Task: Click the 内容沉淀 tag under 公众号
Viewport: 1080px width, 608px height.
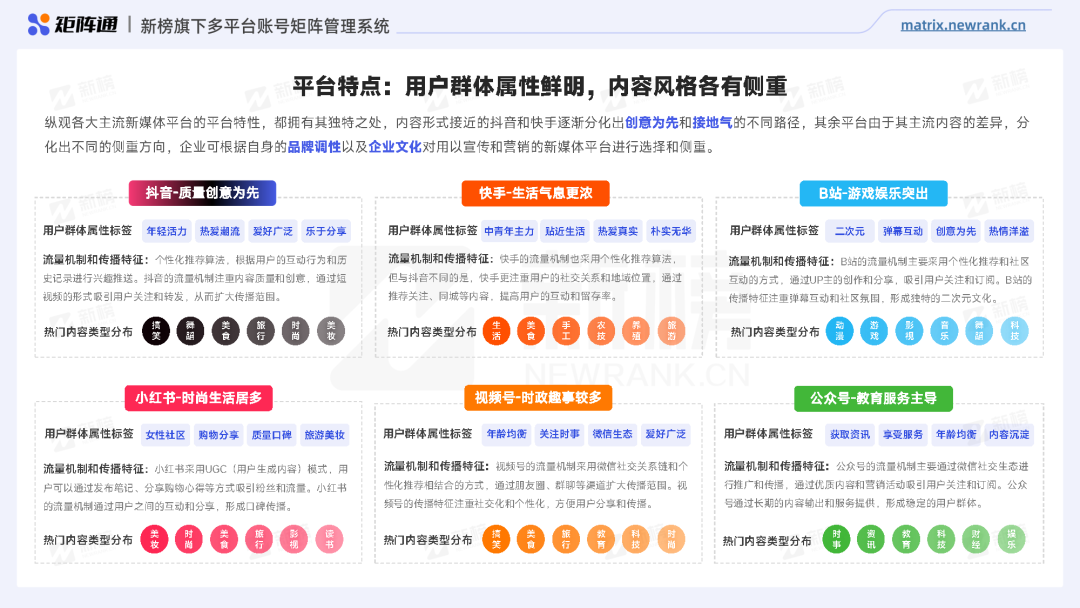Action: pyautogui.click(x=1009, y=434)
